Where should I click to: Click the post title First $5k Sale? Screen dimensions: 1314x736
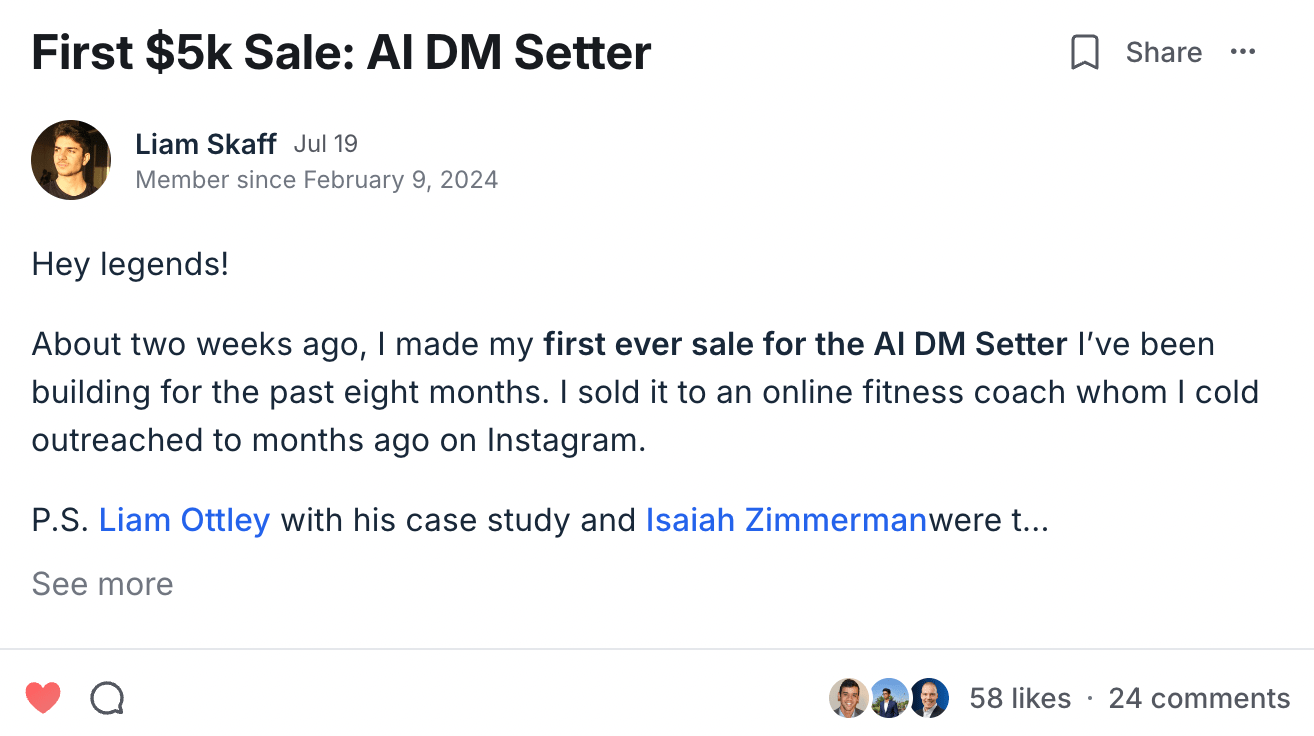341,52
